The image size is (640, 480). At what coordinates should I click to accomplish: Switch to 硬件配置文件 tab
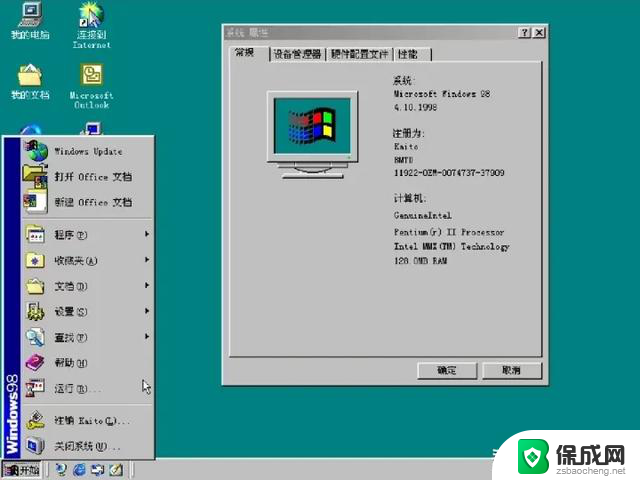(x=360, y=54)
